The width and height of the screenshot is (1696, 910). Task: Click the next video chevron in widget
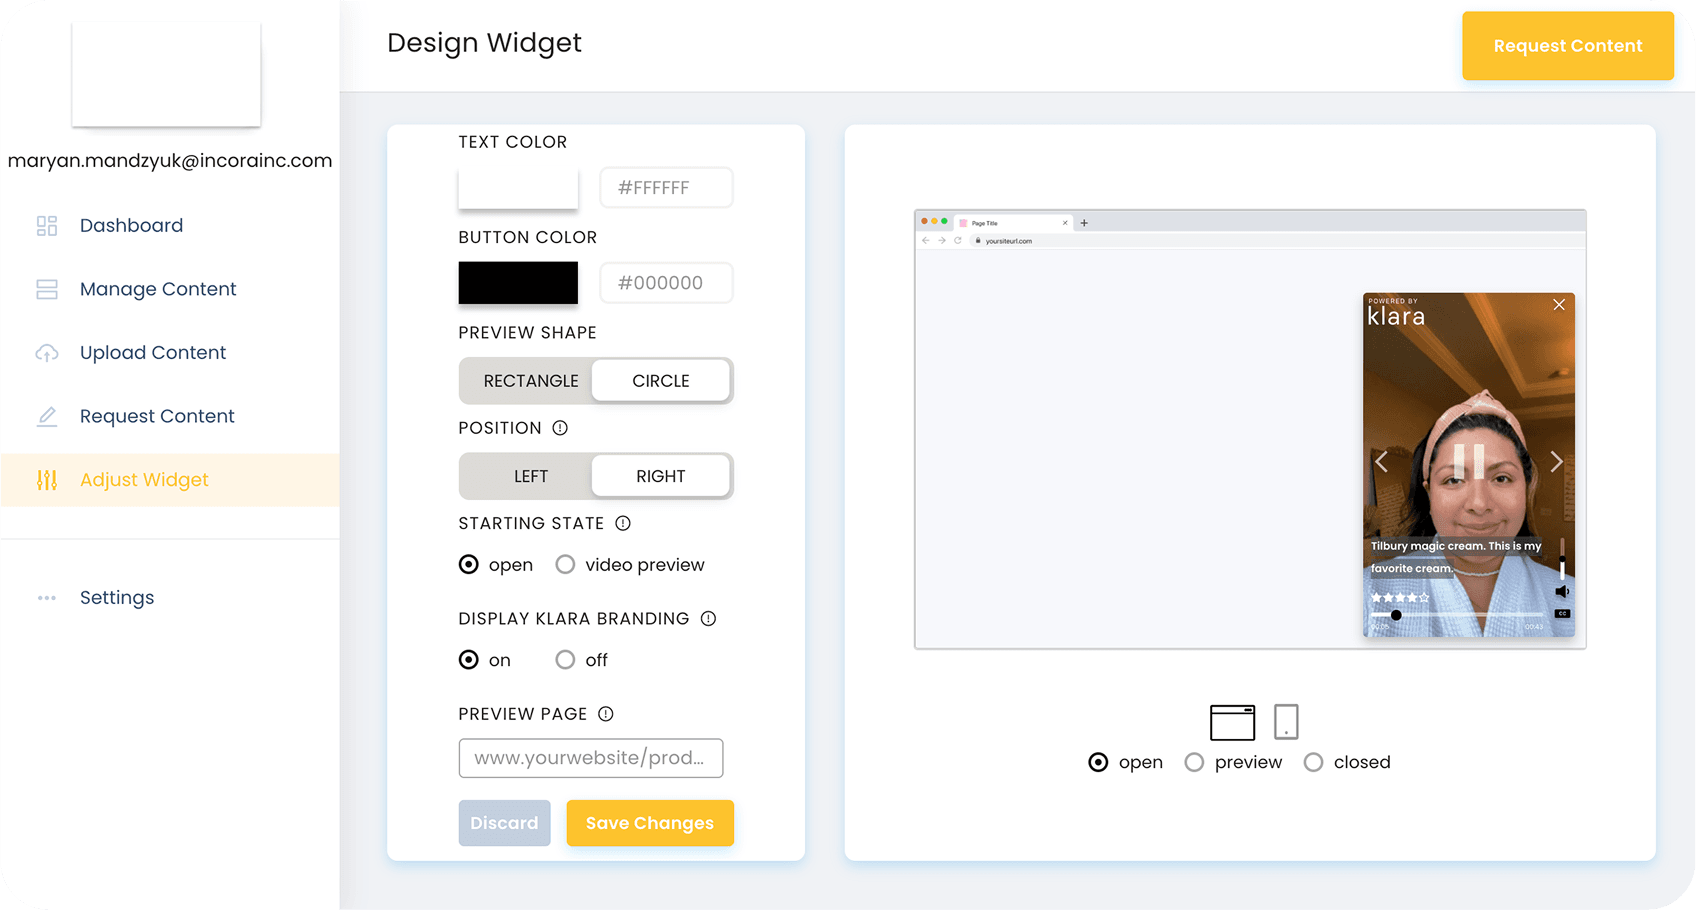pos(1555,461)
